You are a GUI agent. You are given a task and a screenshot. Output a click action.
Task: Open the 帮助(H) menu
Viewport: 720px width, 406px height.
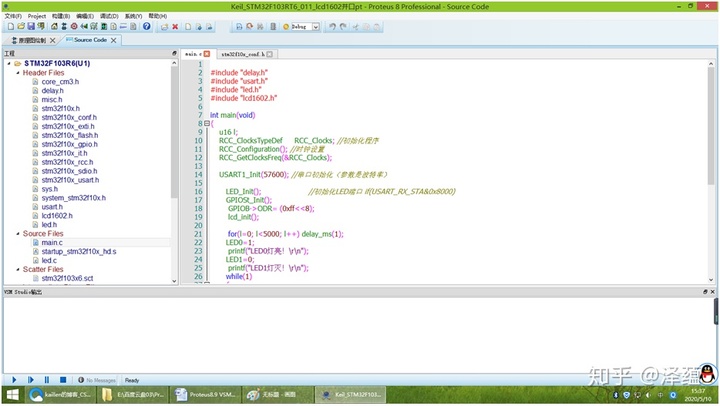click(158, 16)
